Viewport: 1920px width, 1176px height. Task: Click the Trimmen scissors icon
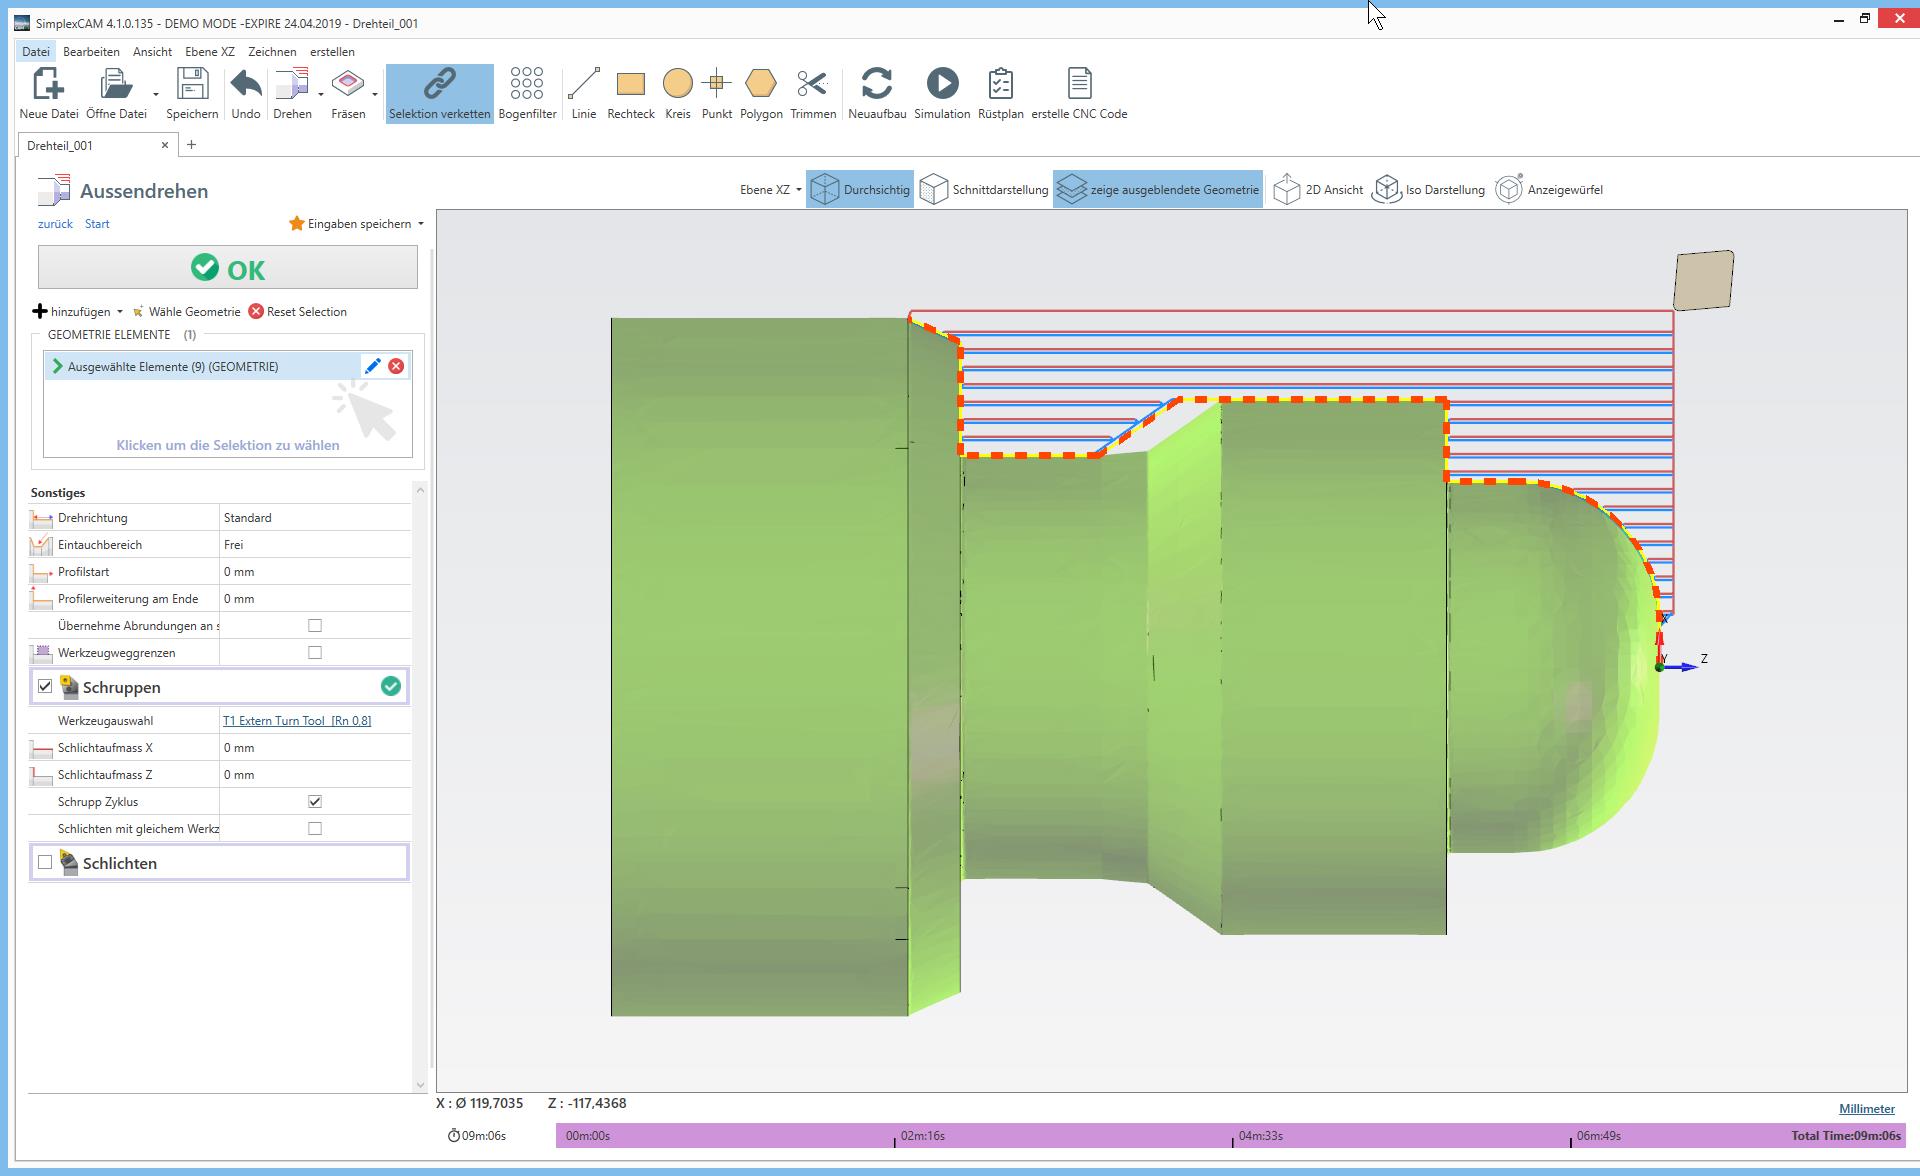pyautogui.click(x=812, y=84)
